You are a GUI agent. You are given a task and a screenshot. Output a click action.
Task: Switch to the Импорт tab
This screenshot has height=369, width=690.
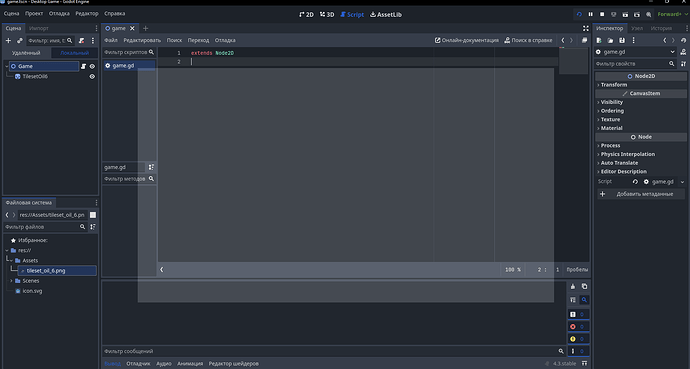(39, 29)
